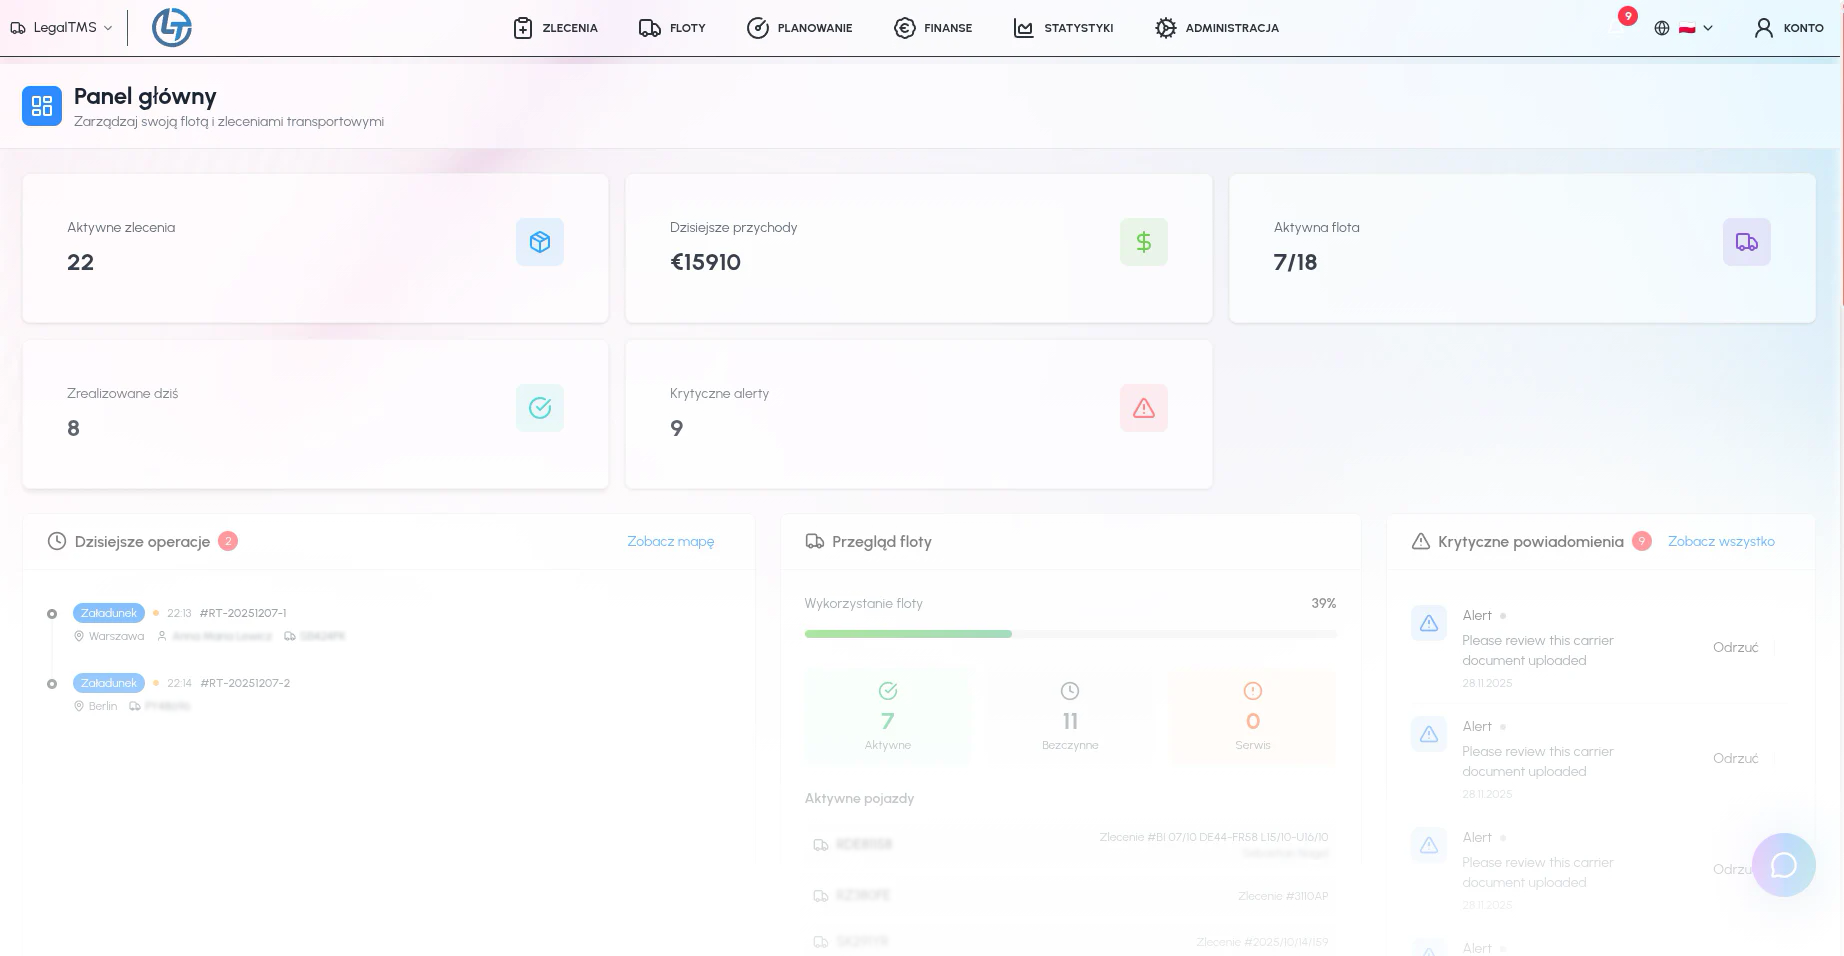This screenshot has width=1844, height=956.
Task: Open the language selector with Polish flag
Action: pyautogui.click(x=1684, y=28)
